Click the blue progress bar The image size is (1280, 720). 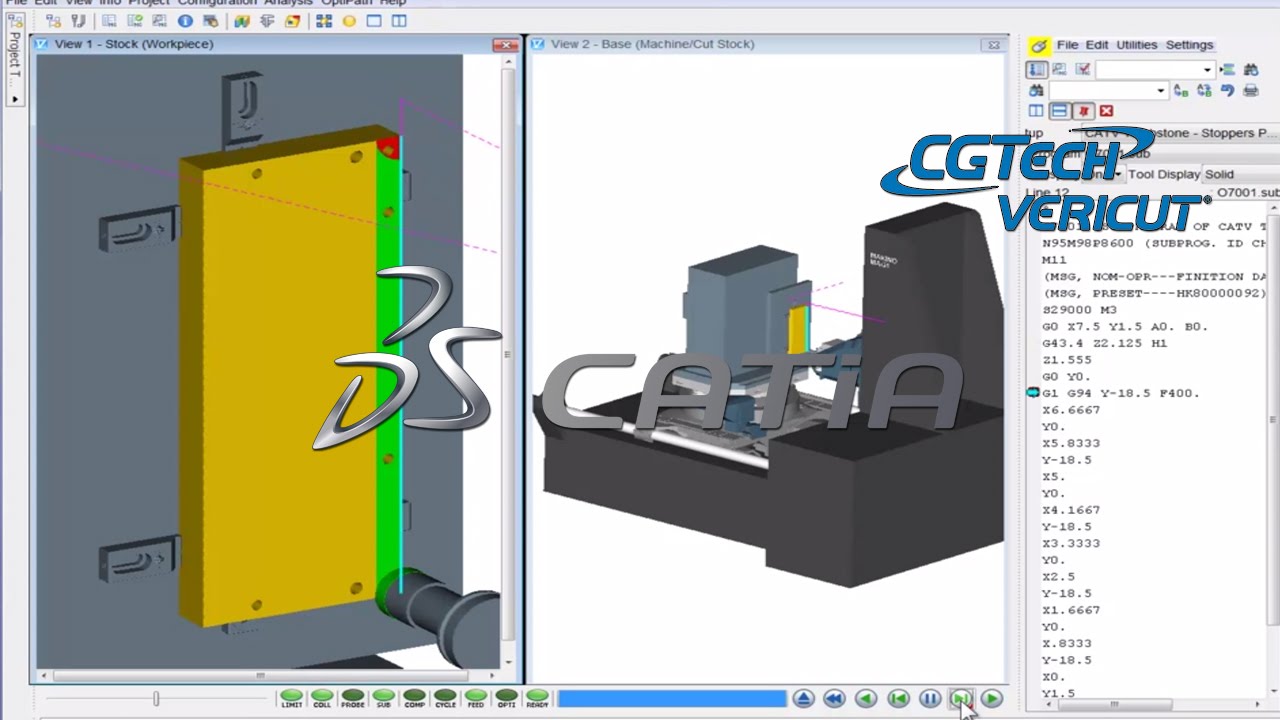(x=672, y=698)
